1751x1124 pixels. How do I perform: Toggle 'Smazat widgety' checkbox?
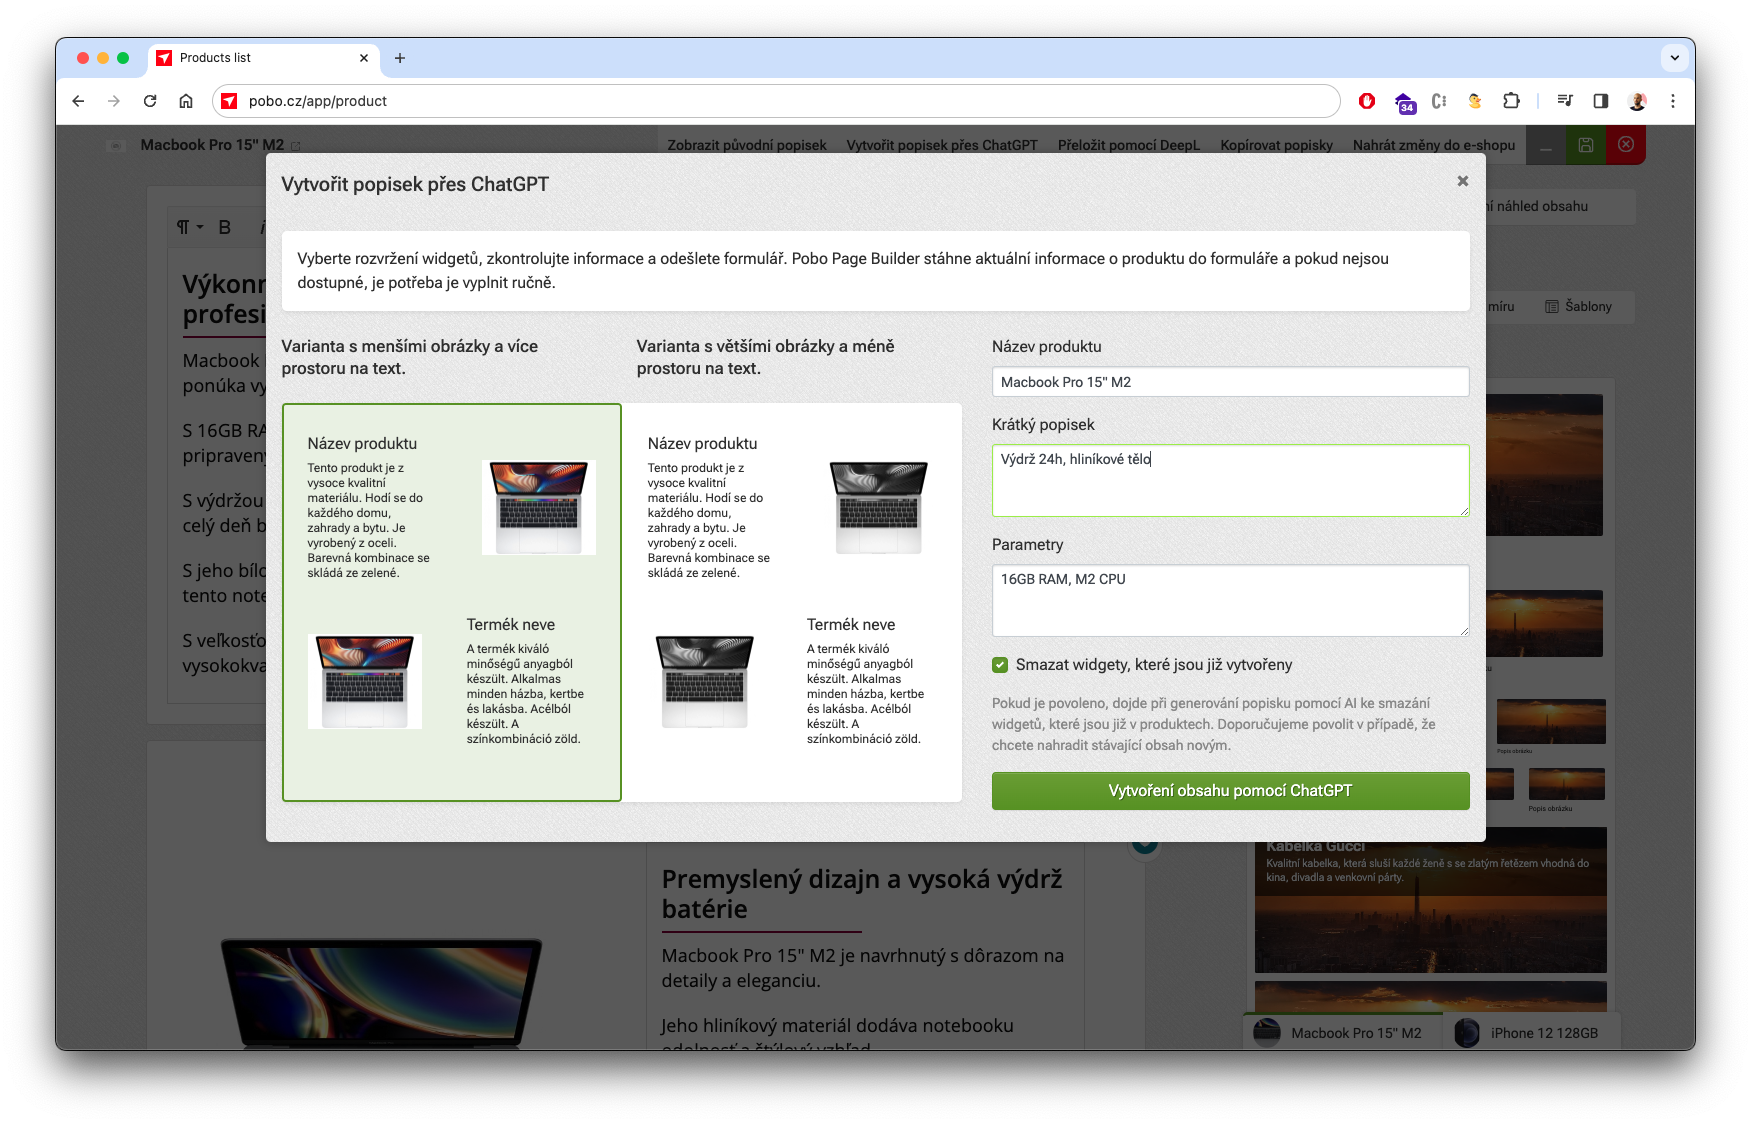click(1000, 665)
